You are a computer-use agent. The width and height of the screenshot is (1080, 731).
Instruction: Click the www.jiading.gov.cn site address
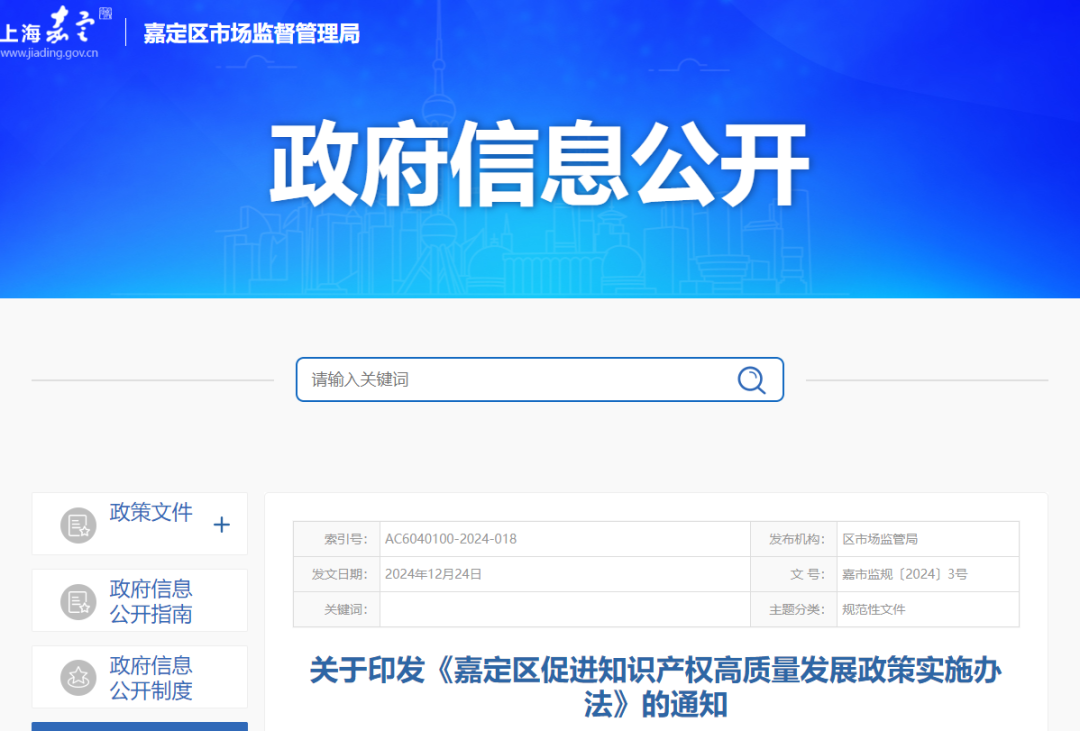coord(49,53)
